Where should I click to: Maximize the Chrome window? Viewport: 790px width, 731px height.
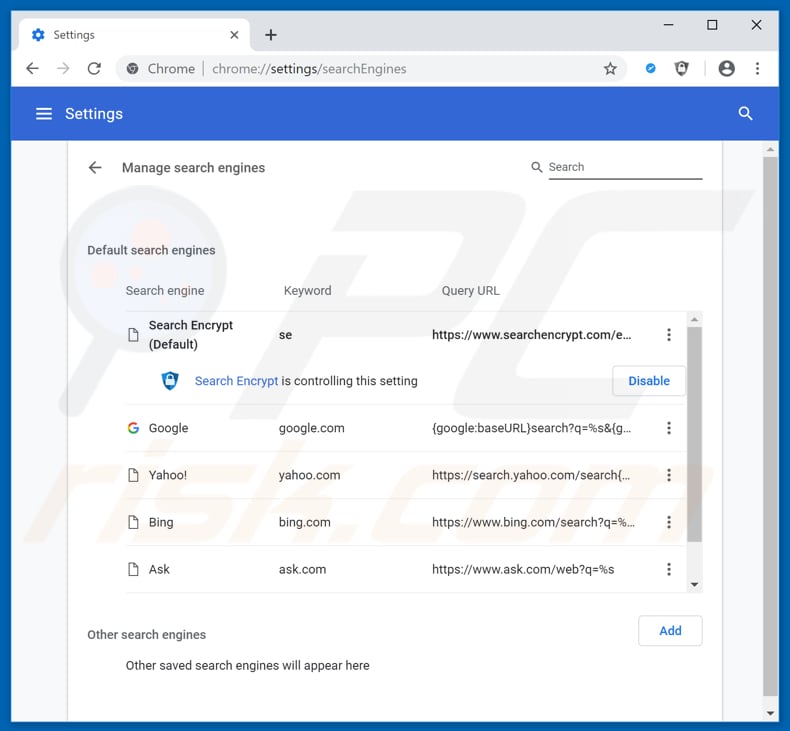(712, 25)
